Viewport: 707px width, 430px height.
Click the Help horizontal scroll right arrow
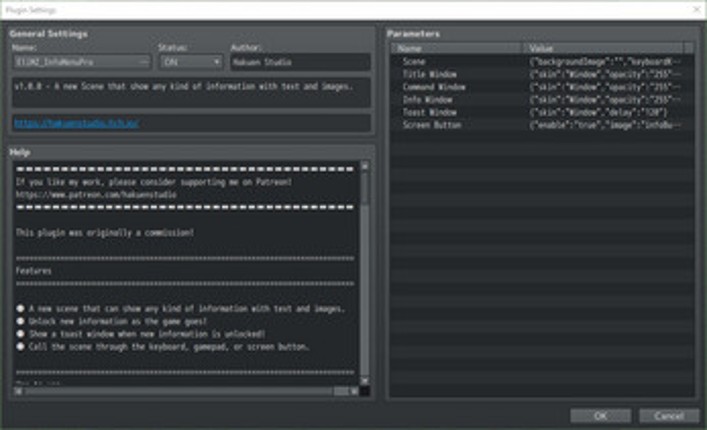point(354,391)
